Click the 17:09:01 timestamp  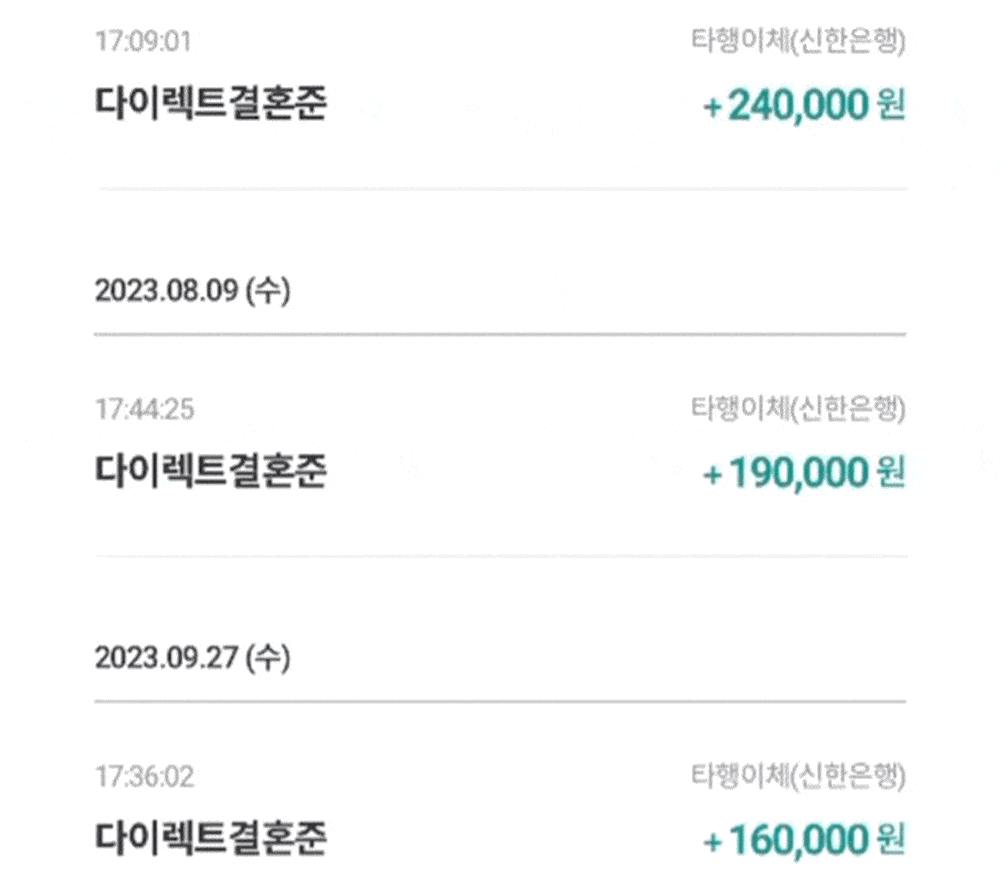142,42
